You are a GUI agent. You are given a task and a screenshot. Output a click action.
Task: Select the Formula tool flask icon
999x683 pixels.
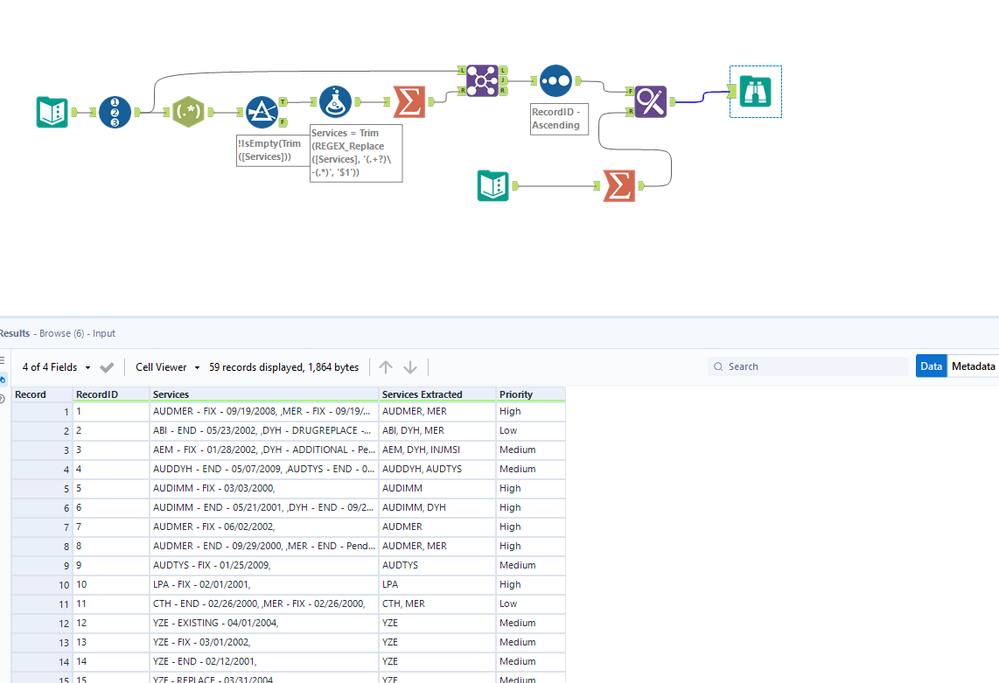335,102
